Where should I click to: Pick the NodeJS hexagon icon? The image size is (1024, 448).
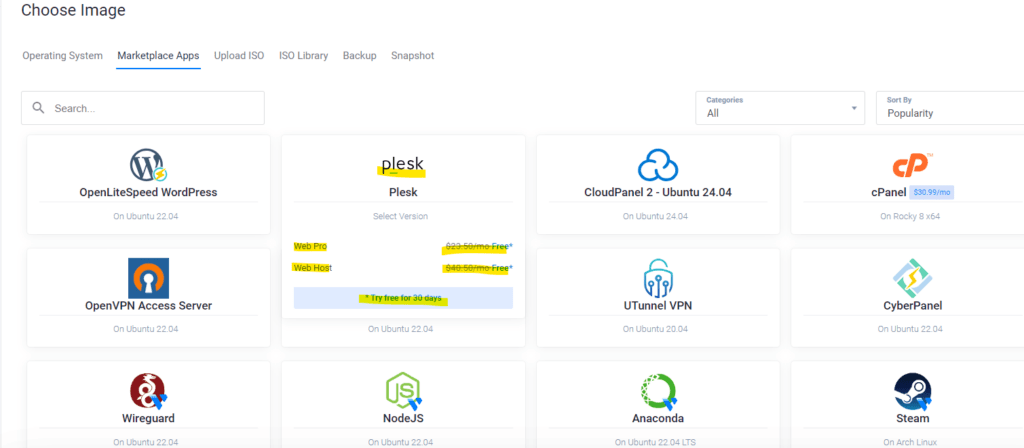403,391
